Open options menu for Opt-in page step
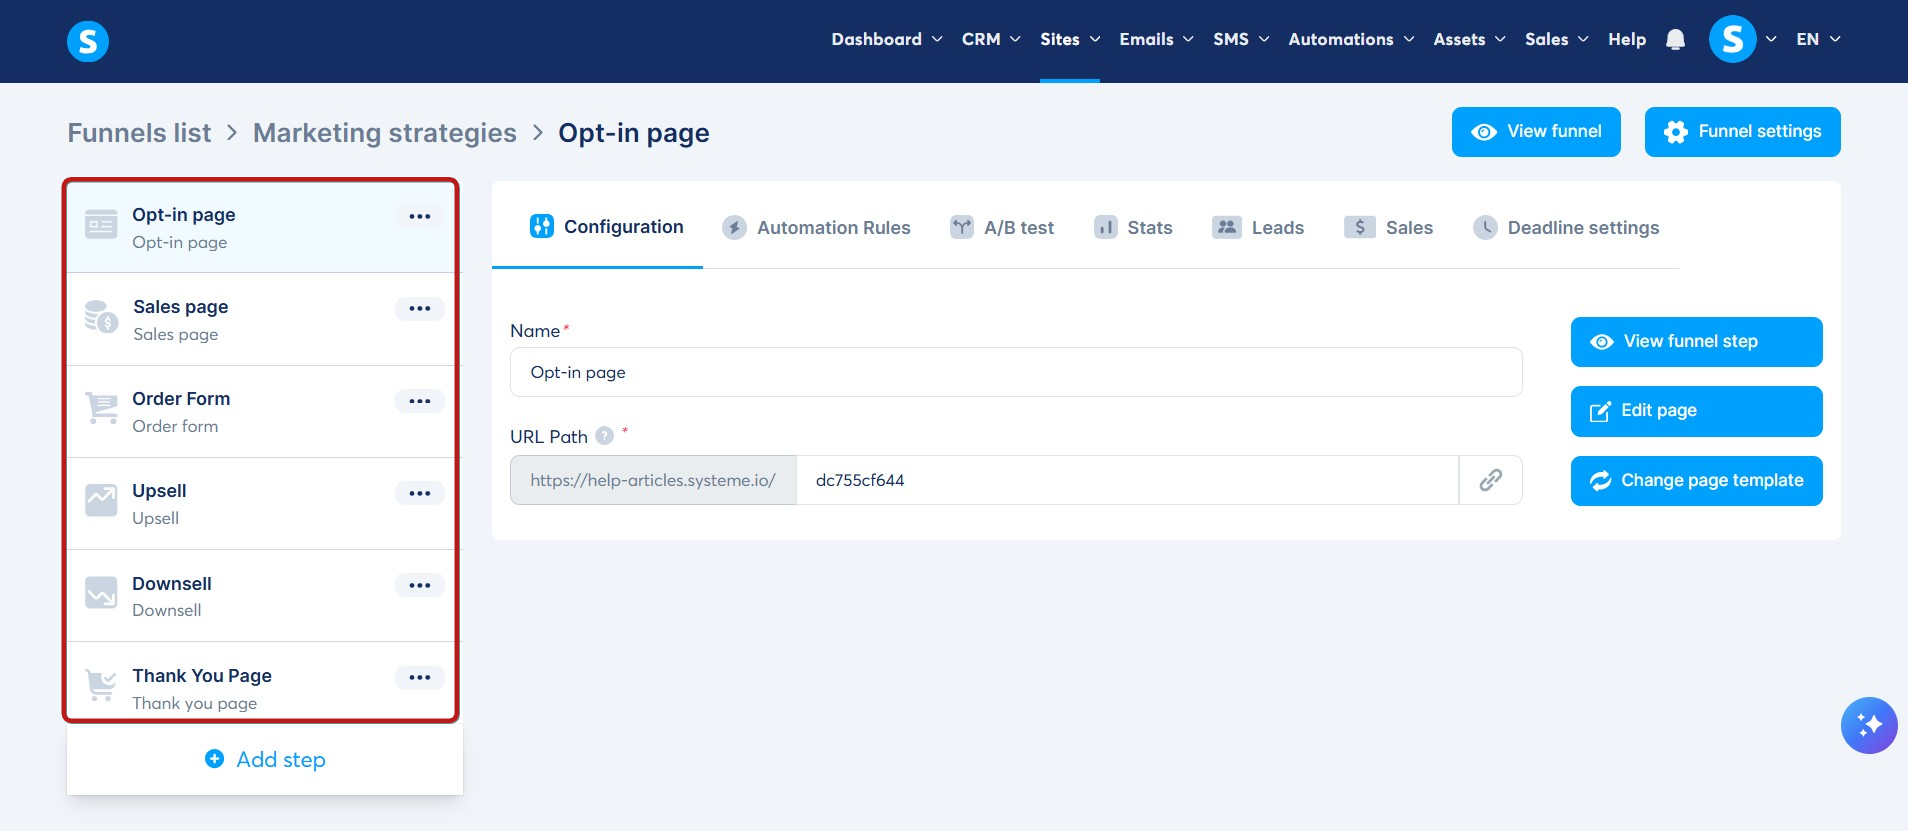Image resolution: width=1908 pixels, height=831 pixels. [x=420, y=216]
